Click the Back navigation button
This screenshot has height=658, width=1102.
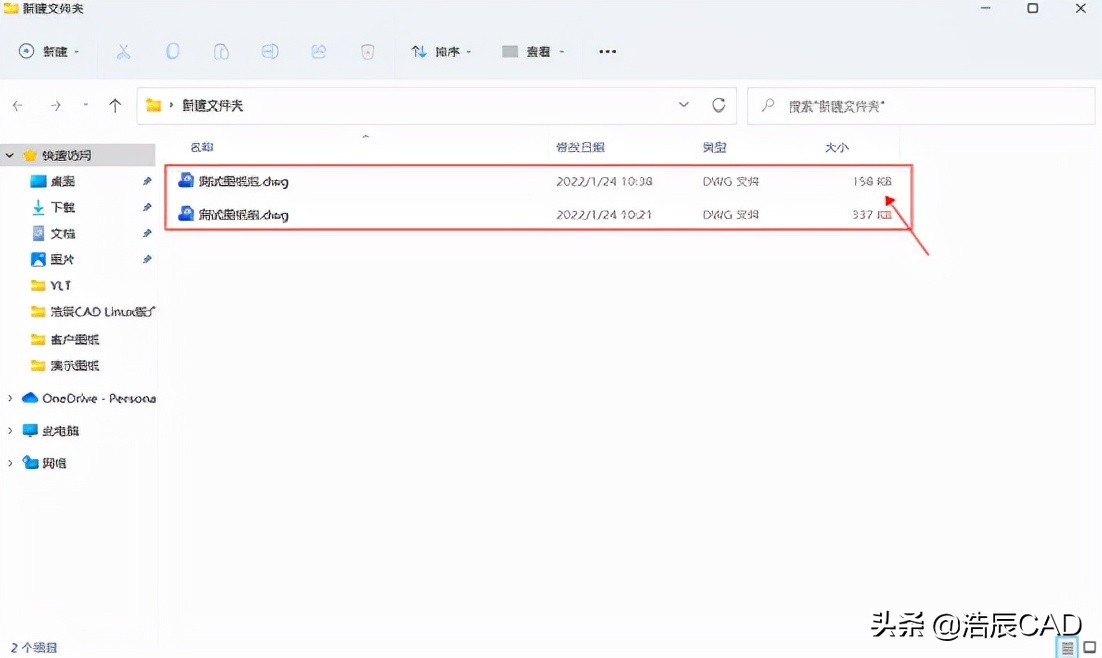click(x=18, y=105)
